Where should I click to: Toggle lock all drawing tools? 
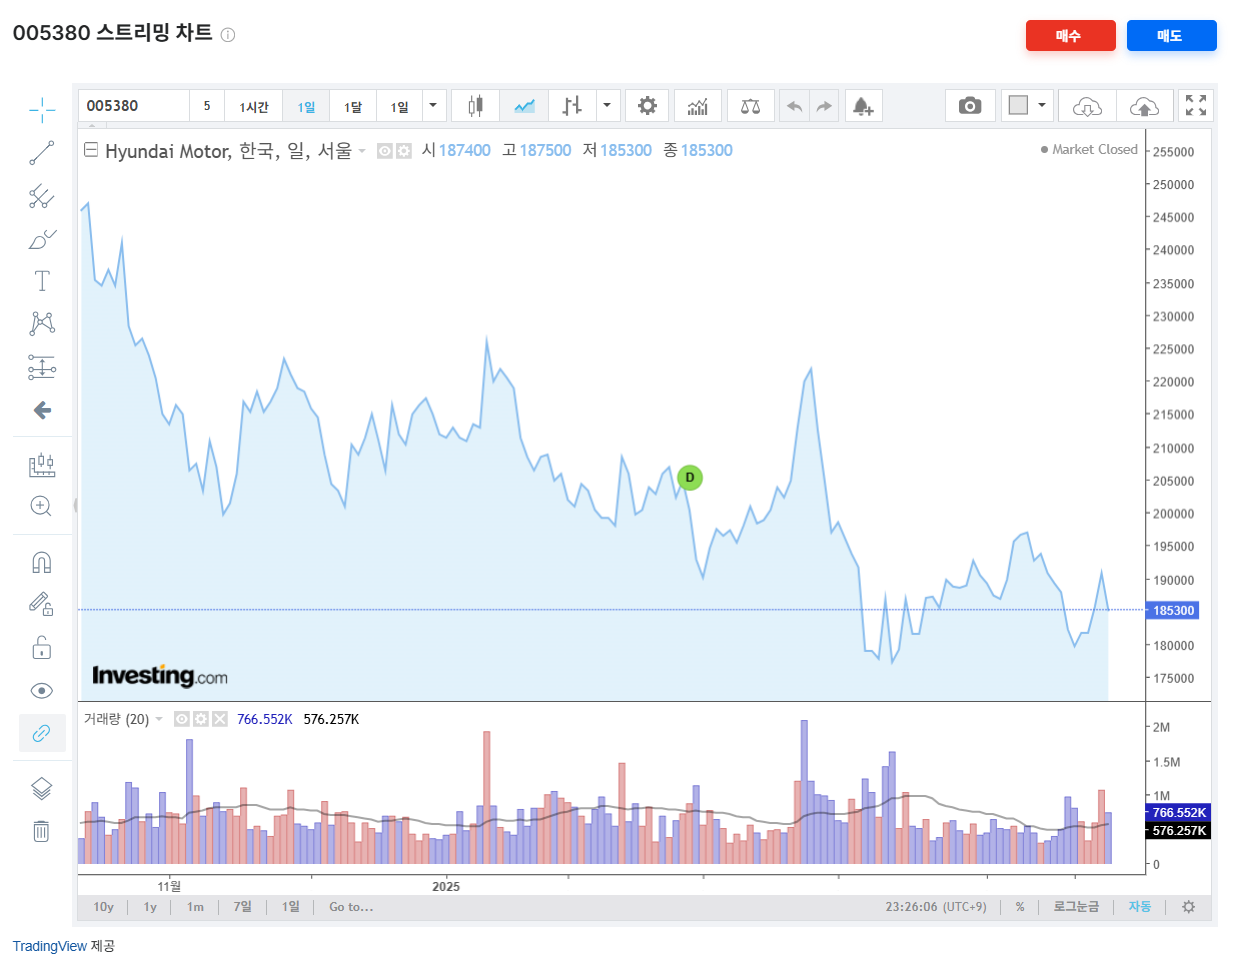42,648
